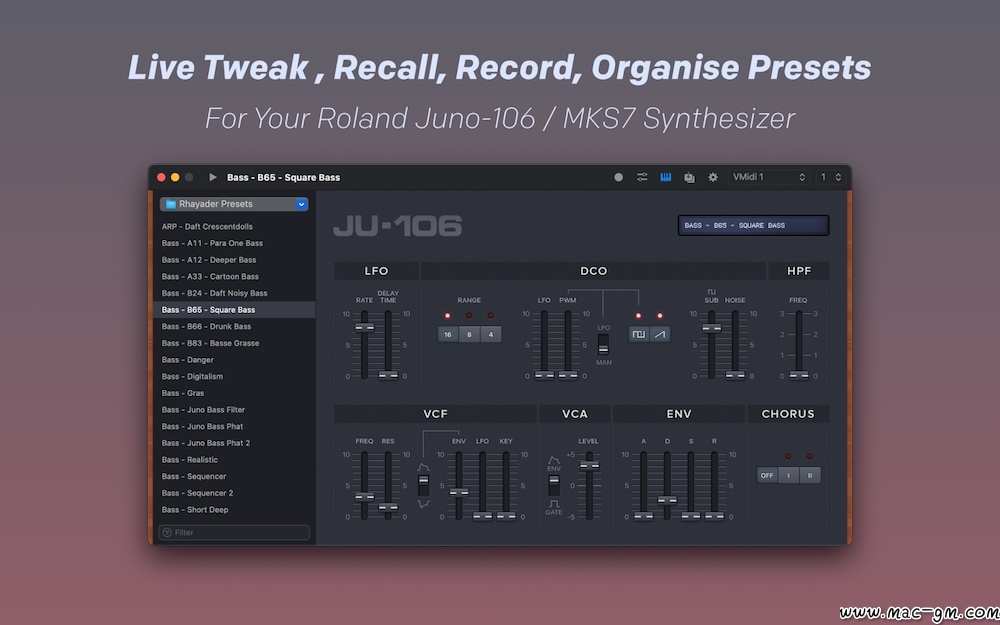Select preset Bass - Juno Bass Phat 2
The image size is (1000, 625).
point(234,443)
